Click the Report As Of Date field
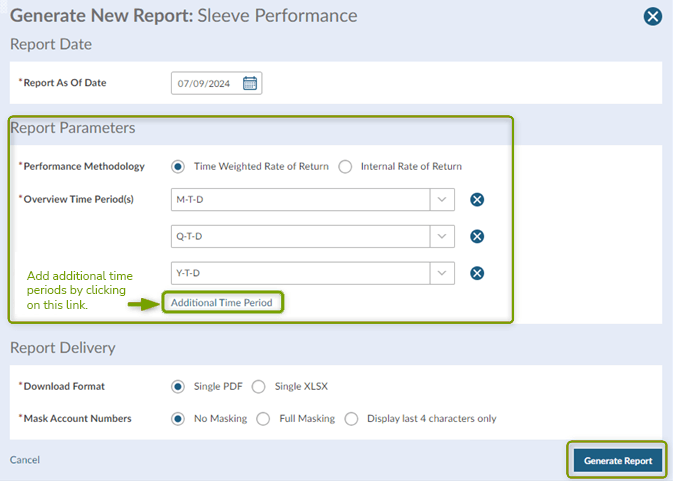This screenshot has height=481, width=673. (x=204, y=84)
